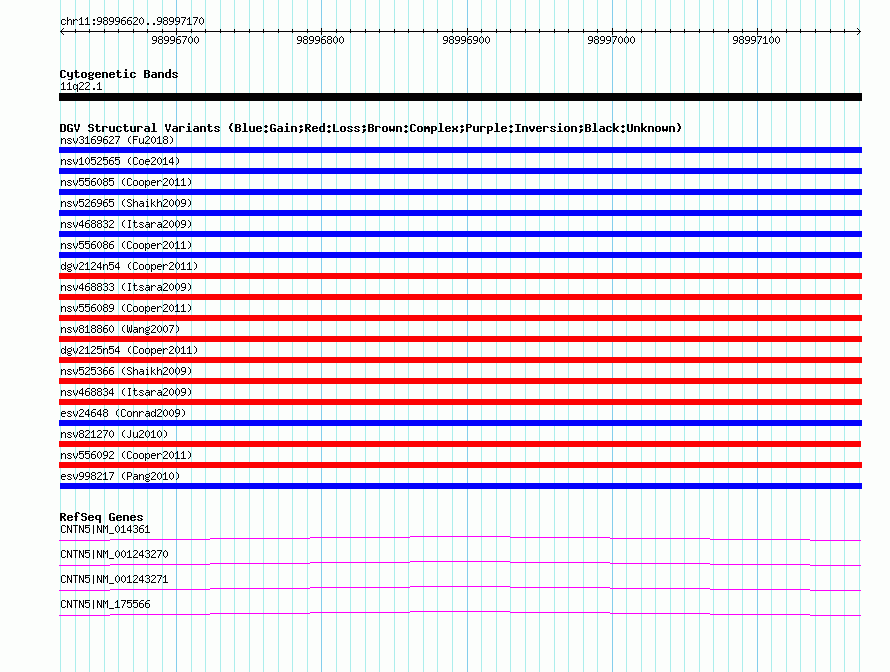Click the chr11:98996620..98997170 region label
The height and width of the screenshot is (672, 890).
tap(132, 21)
